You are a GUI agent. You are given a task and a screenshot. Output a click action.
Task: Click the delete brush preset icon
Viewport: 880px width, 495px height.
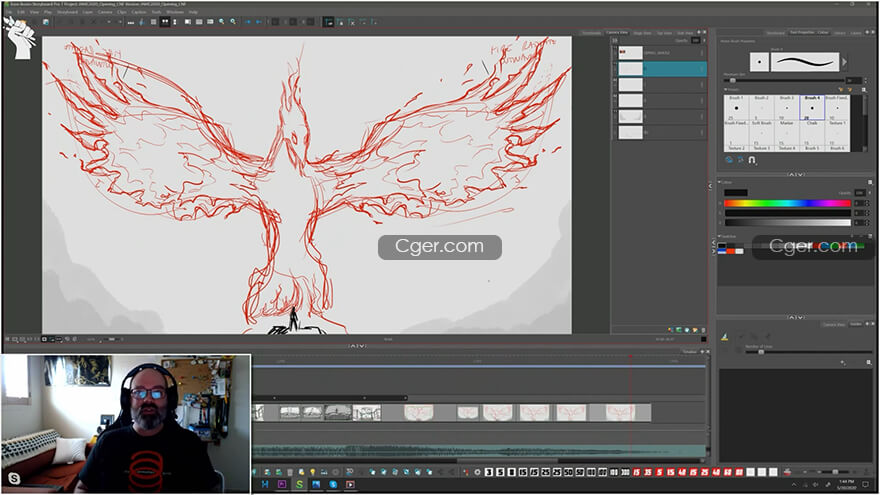pos(849,89)
